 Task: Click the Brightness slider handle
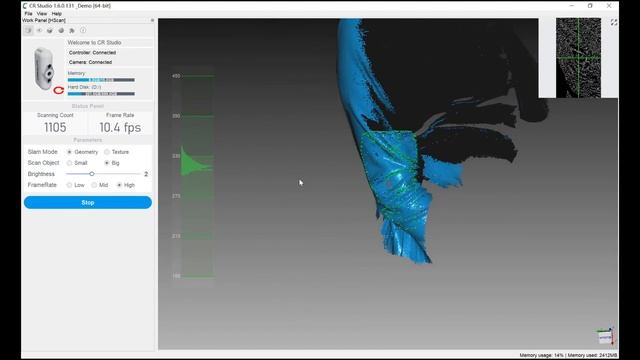pyautogui.click(x=92, y=174)
